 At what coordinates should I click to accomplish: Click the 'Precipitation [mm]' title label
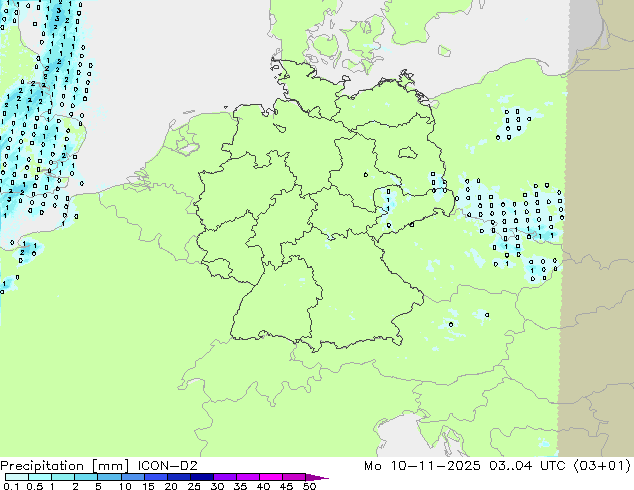[64, 466]
